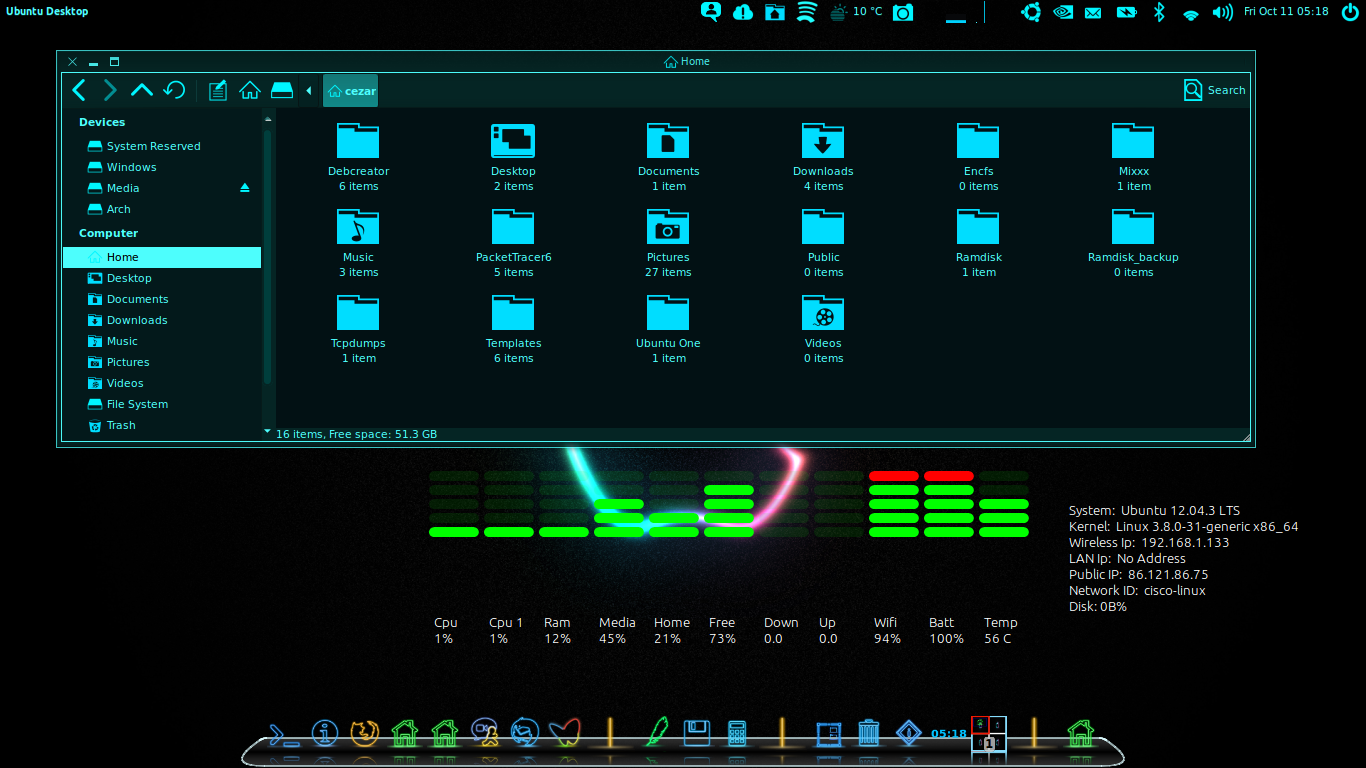Select Home in the sidebar
The width and height of the screenshot is (1366, 768).
(x=162, y=257)
